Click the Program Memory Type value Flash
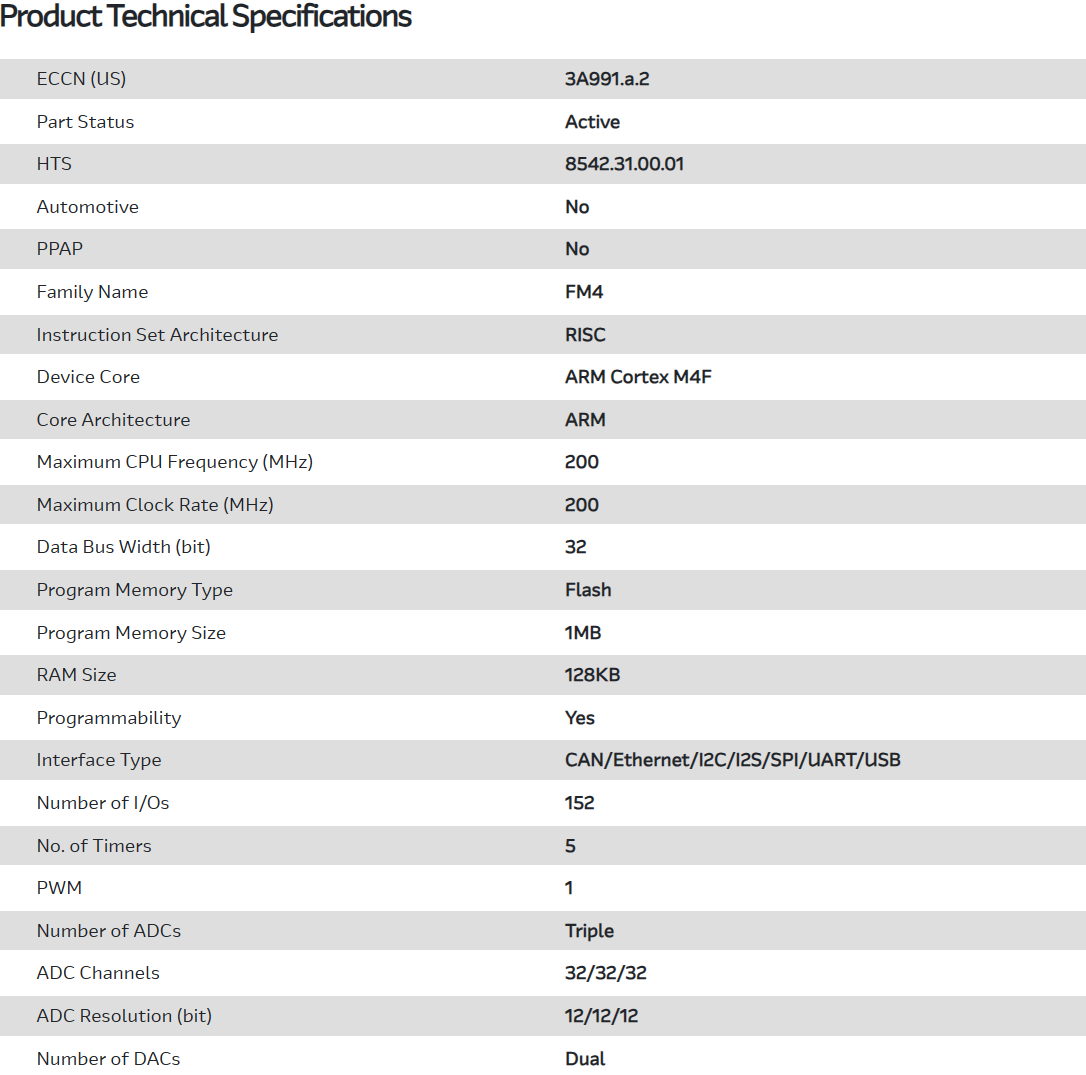 pos(588,590)
